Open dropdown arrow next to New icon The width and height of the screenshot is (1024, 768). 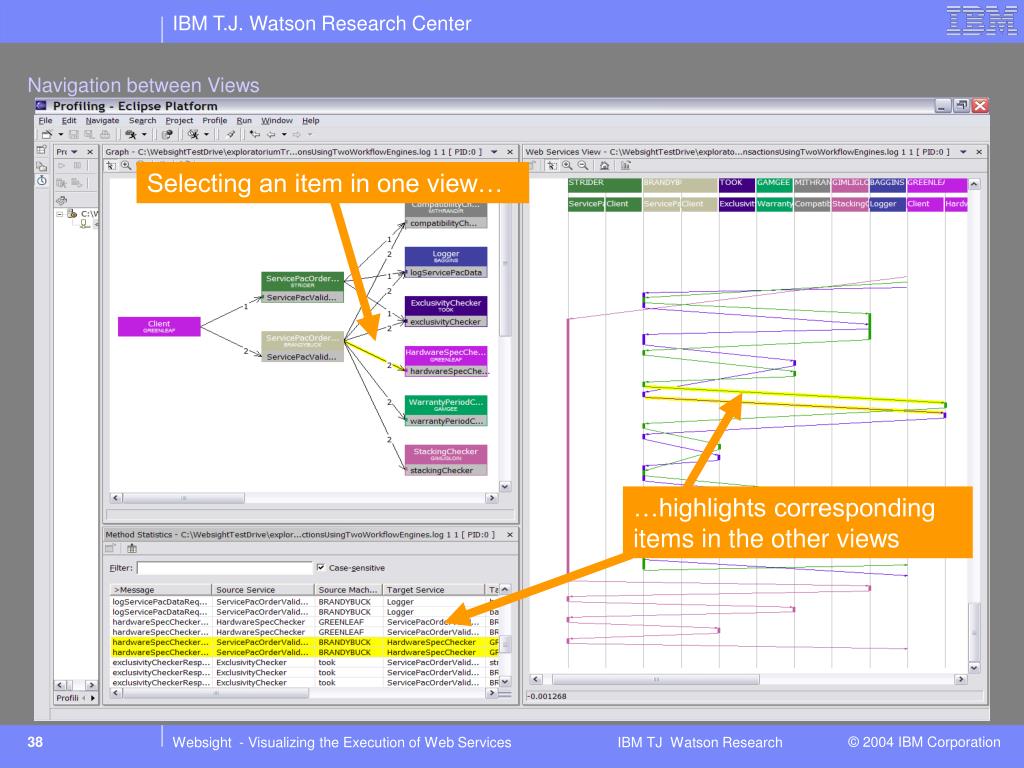(60, 135)
